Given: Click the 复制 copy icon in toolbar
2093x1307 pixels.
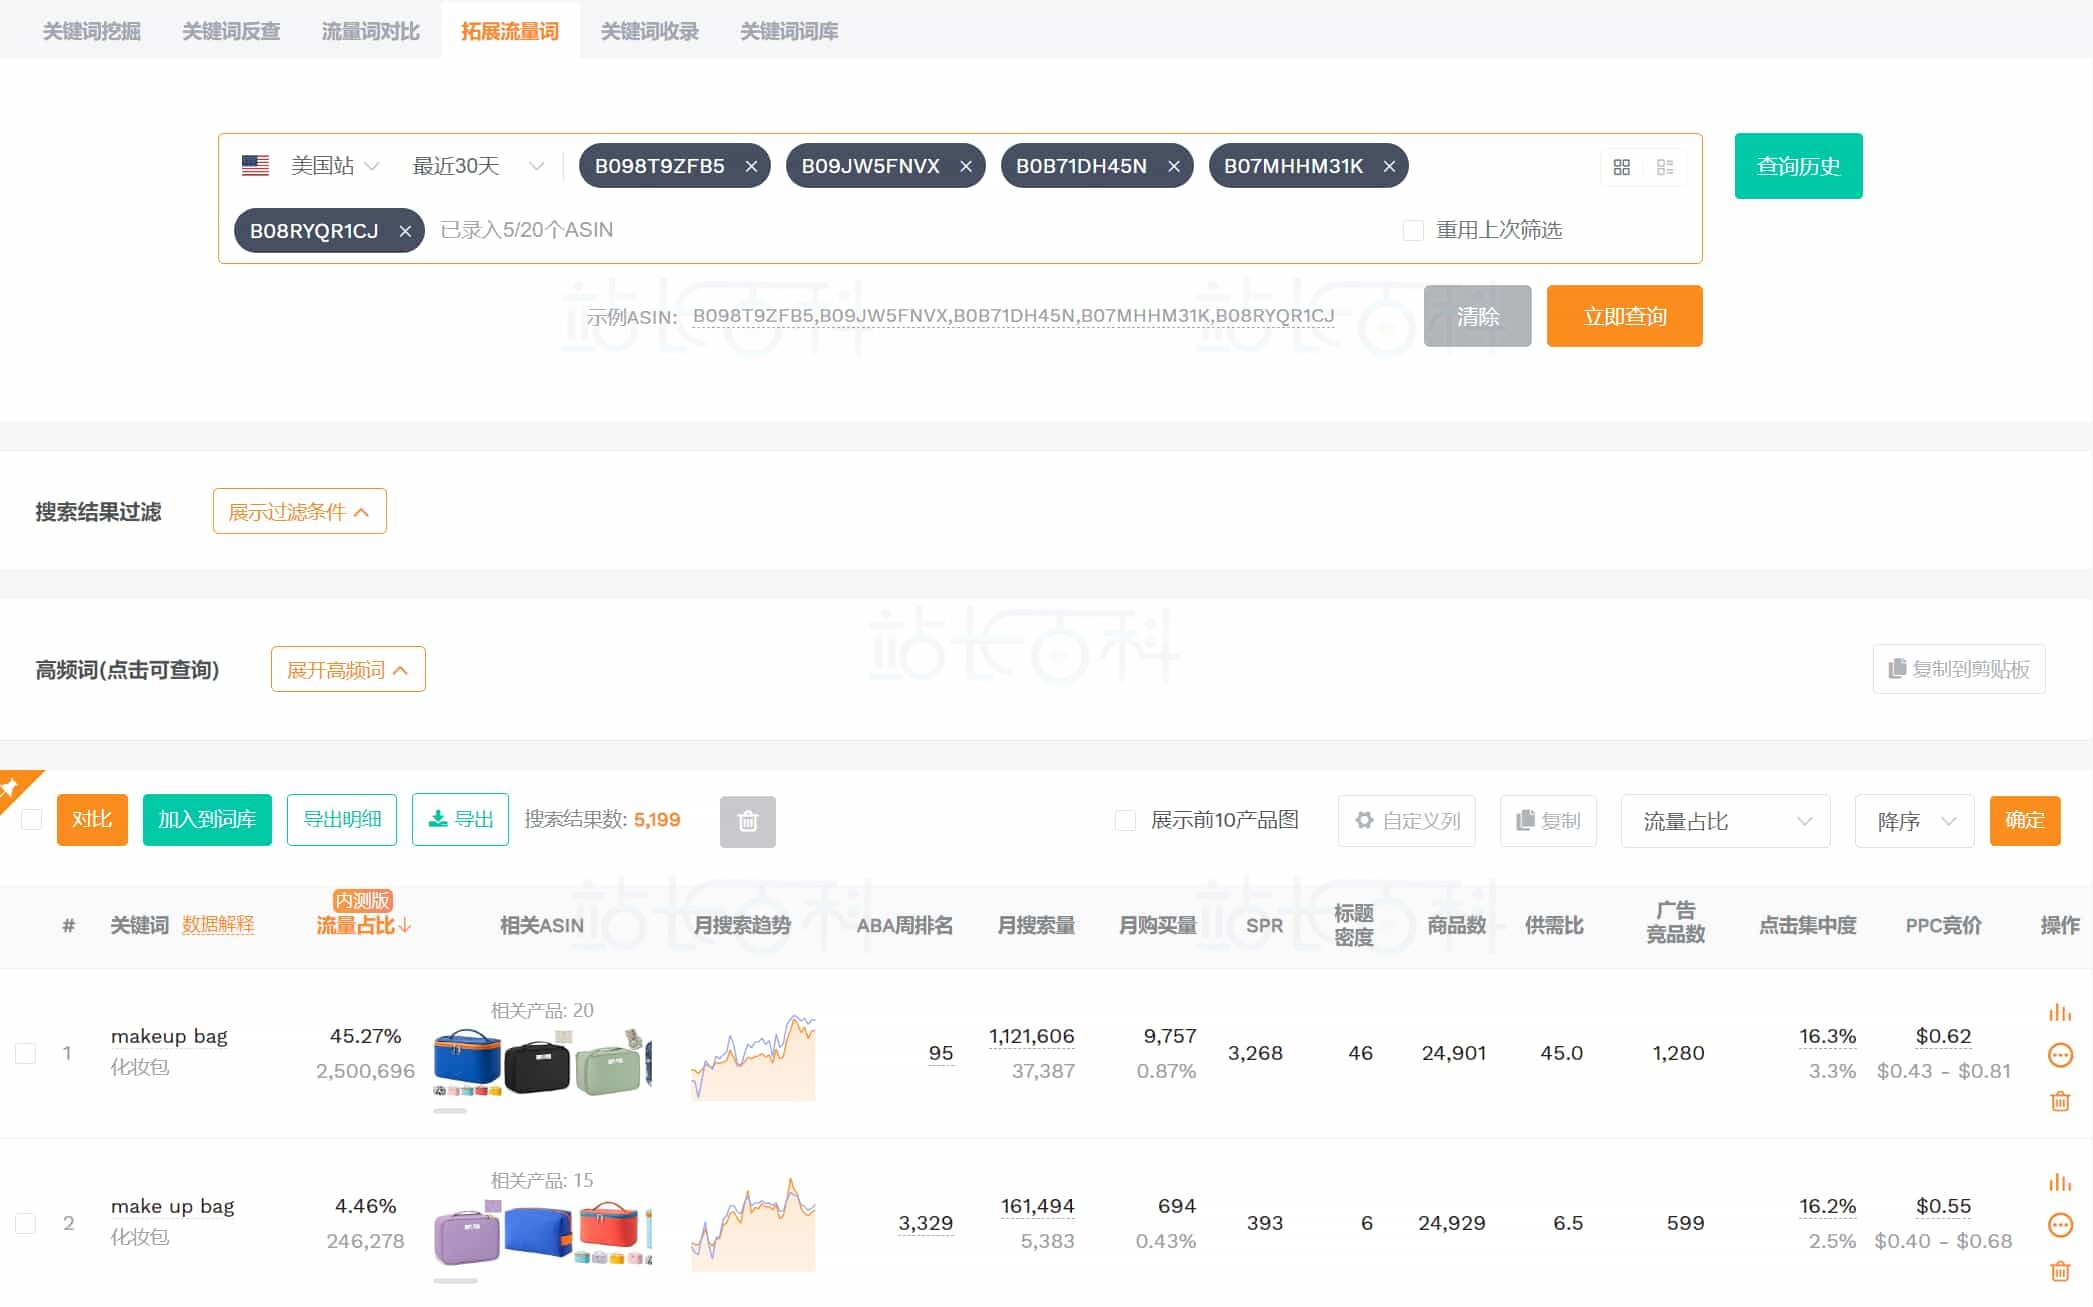Looking at the screenshot, I should (x=1525, y=820).
